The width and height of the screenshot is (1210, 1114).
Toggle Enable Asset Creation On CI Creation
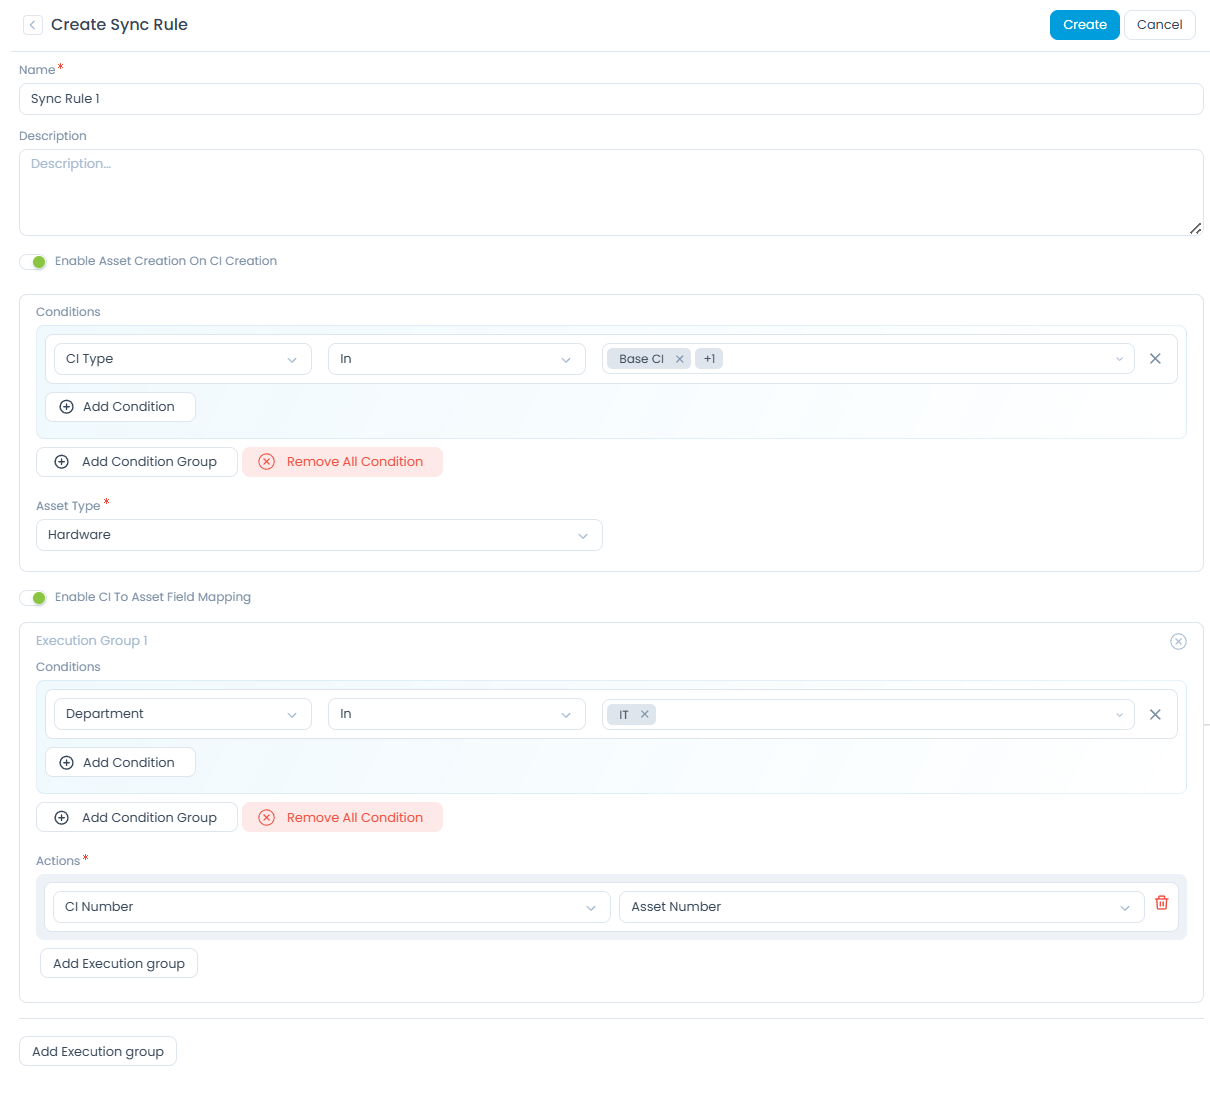(x=34, y=262)
